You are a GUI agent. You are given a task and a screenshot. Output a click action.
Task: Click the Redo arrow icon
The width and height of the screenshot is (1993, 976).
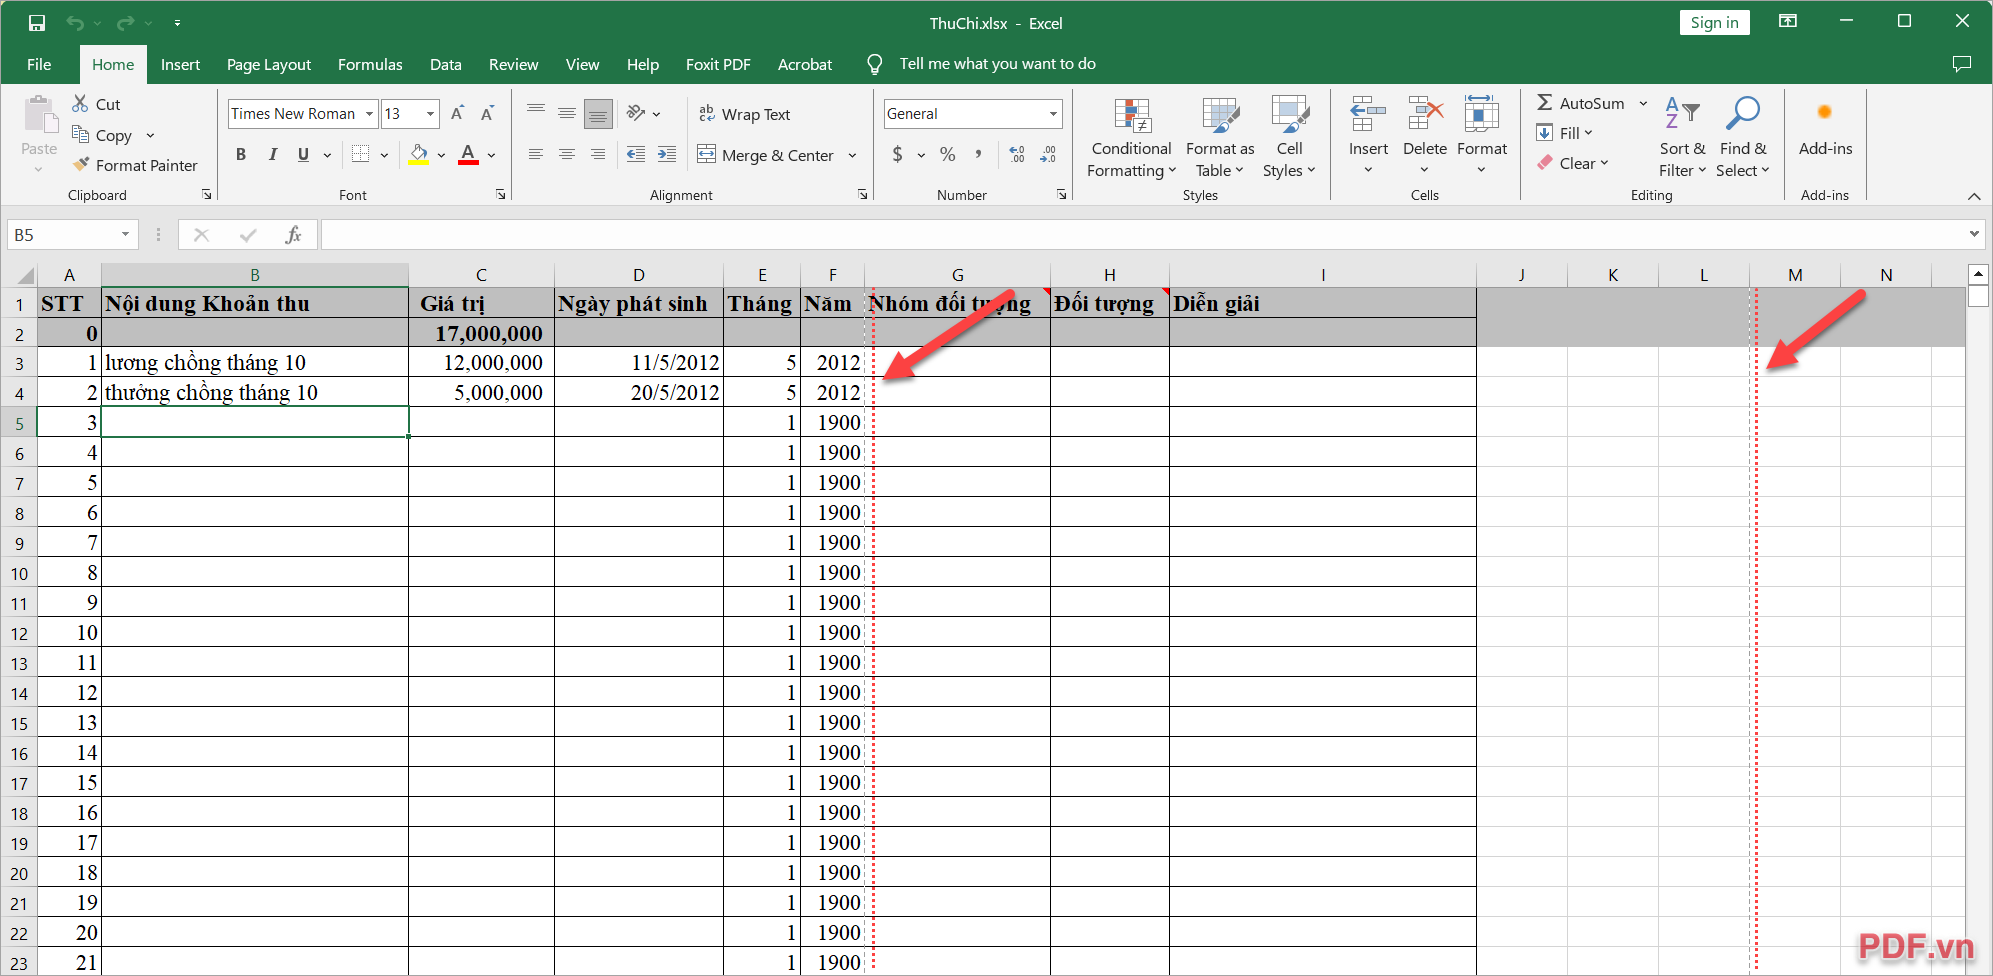125,23
